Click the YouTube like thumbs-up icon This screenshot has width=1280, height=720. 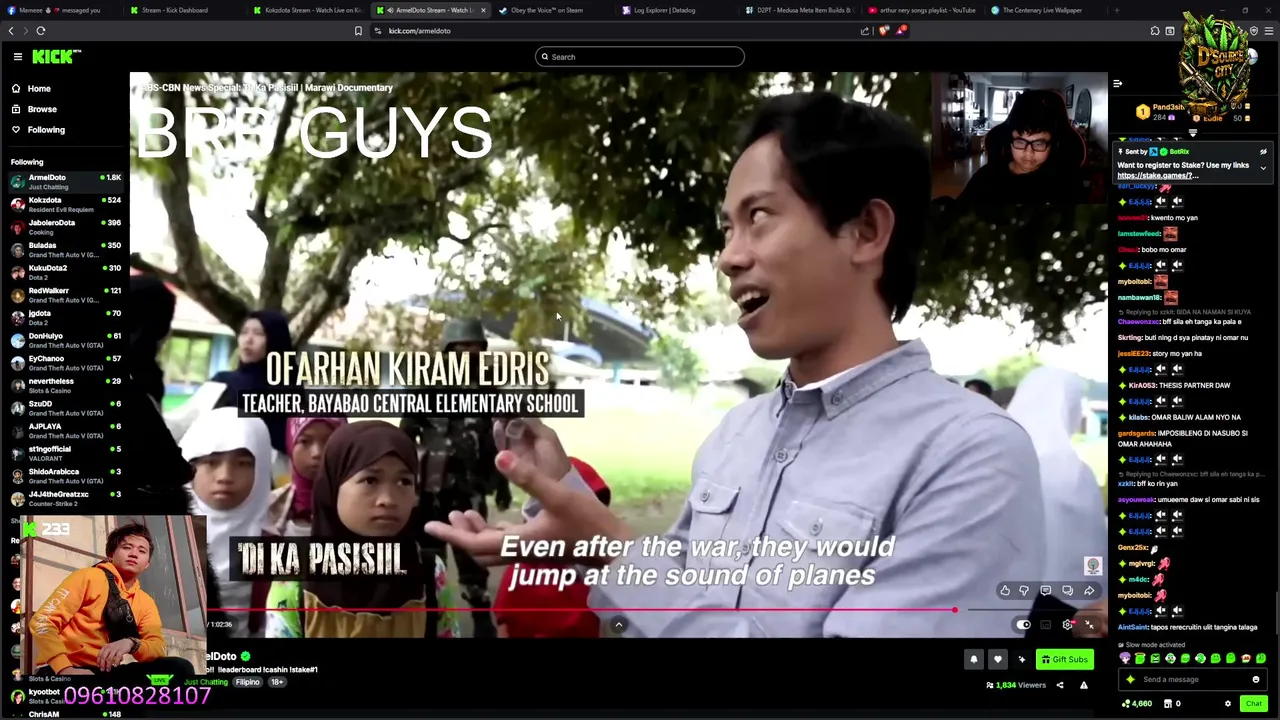coord(1005,591)
